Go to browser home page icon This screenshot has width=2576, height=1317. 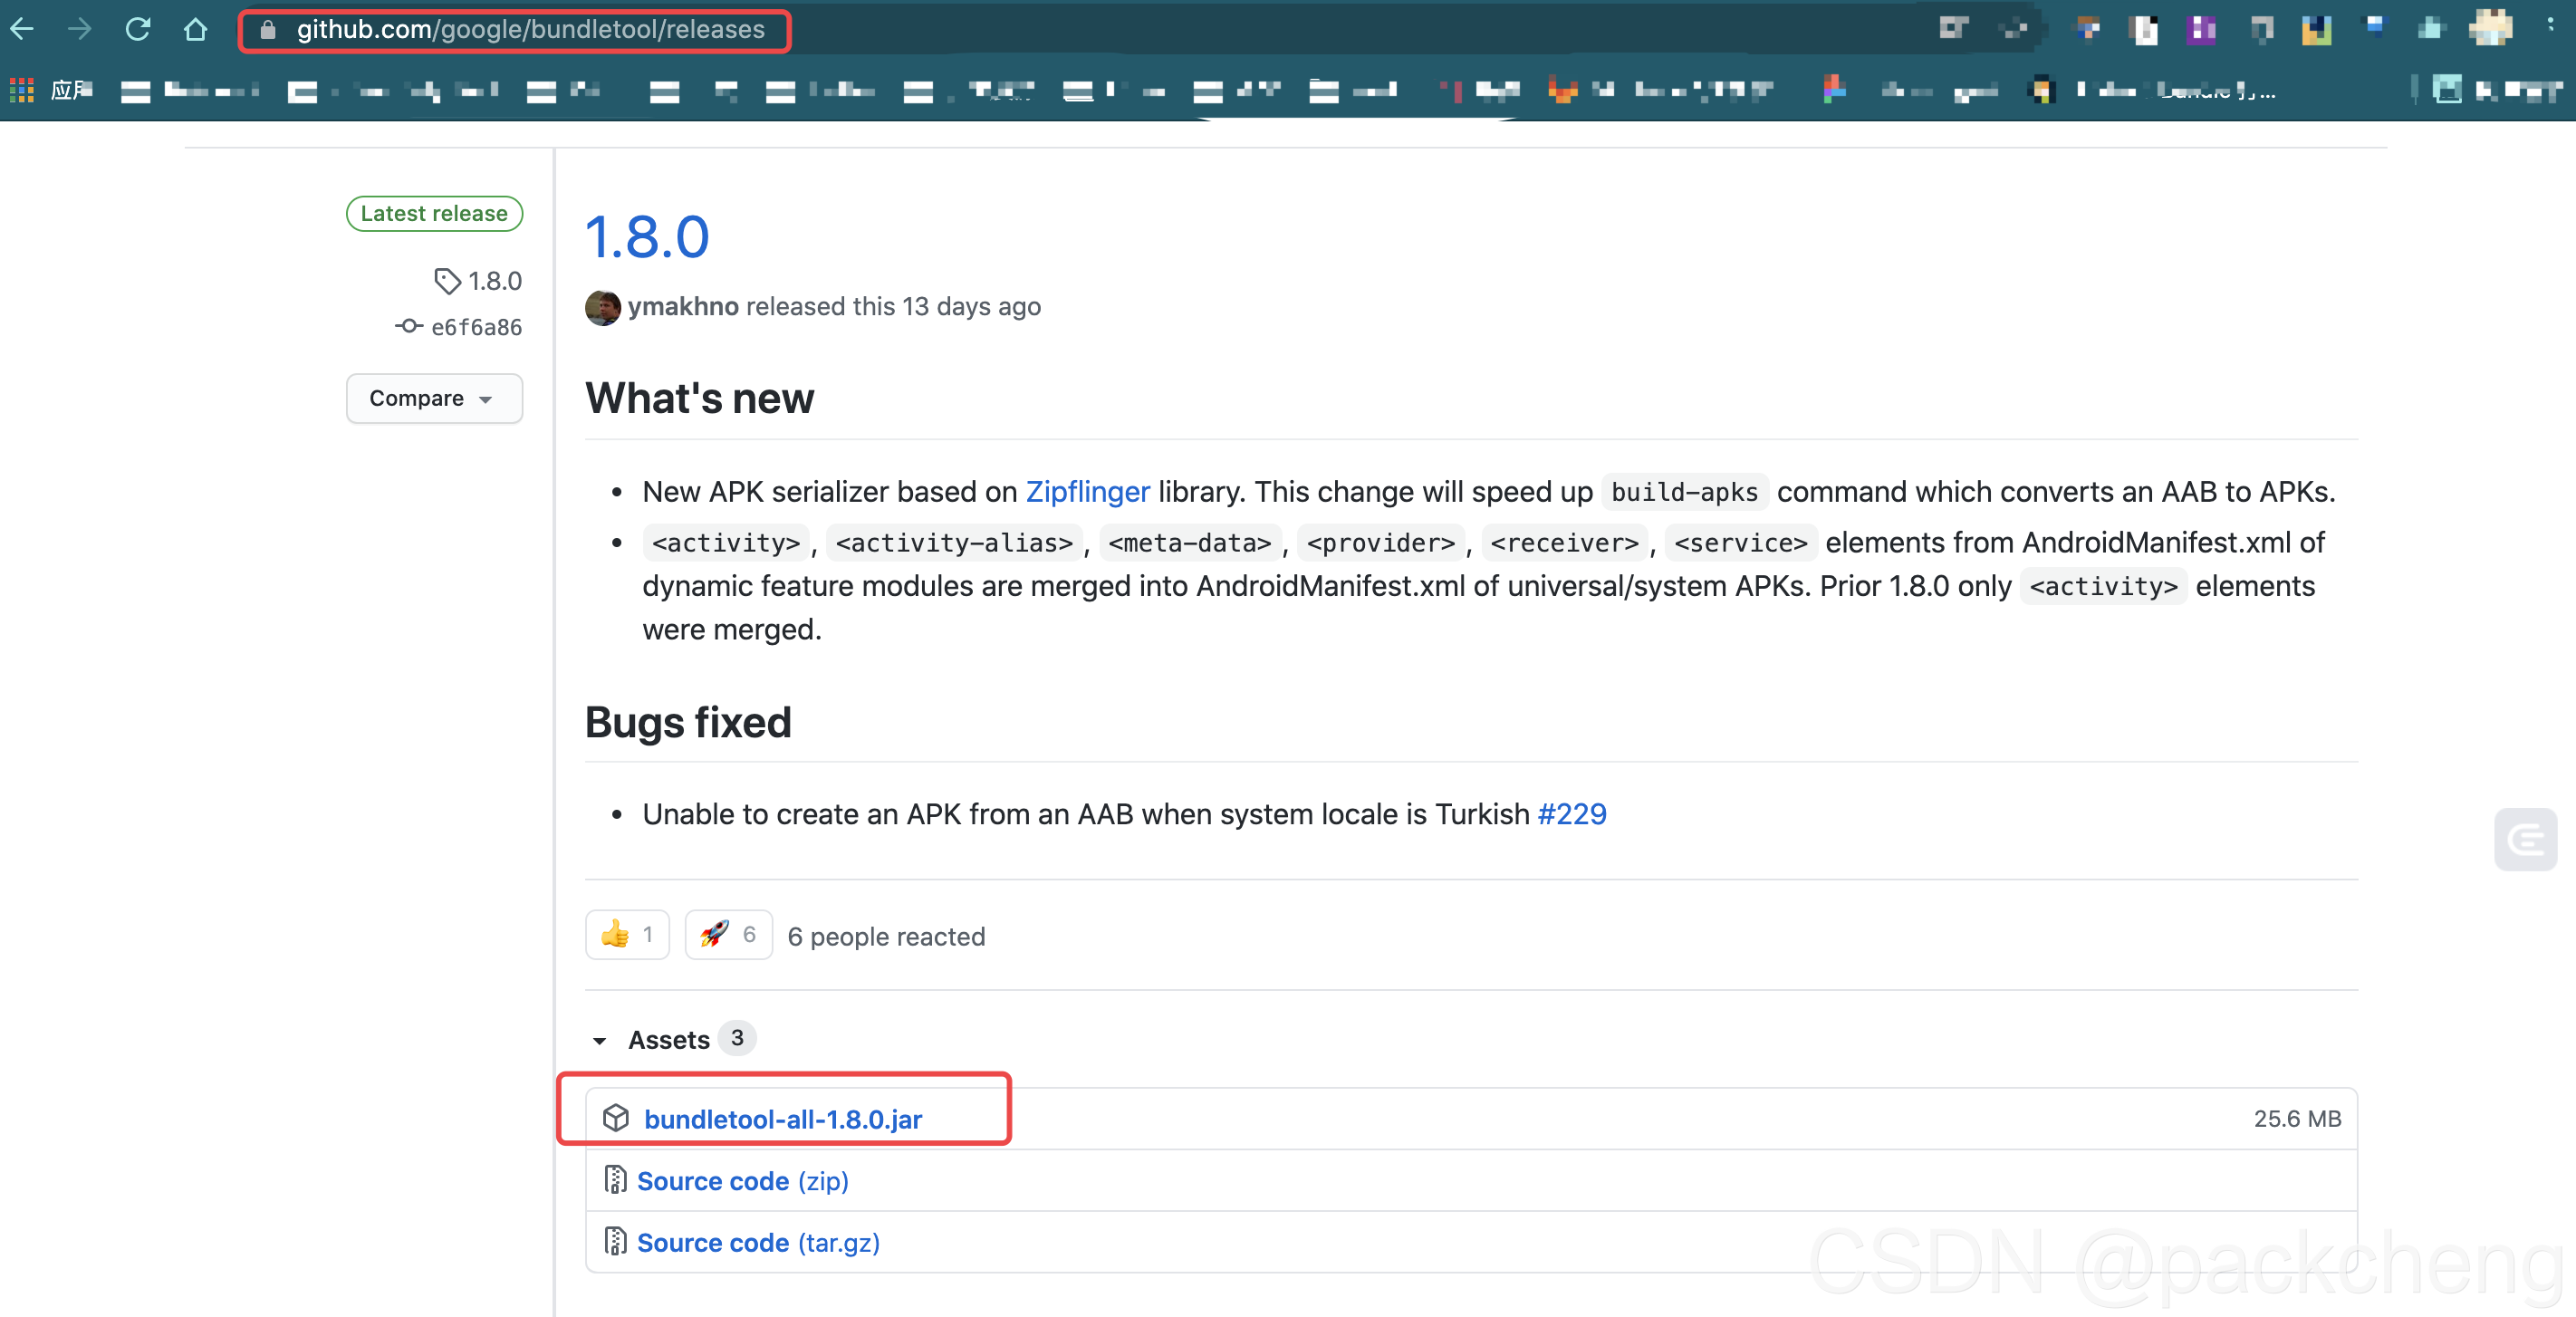click(x=195, y=29)
